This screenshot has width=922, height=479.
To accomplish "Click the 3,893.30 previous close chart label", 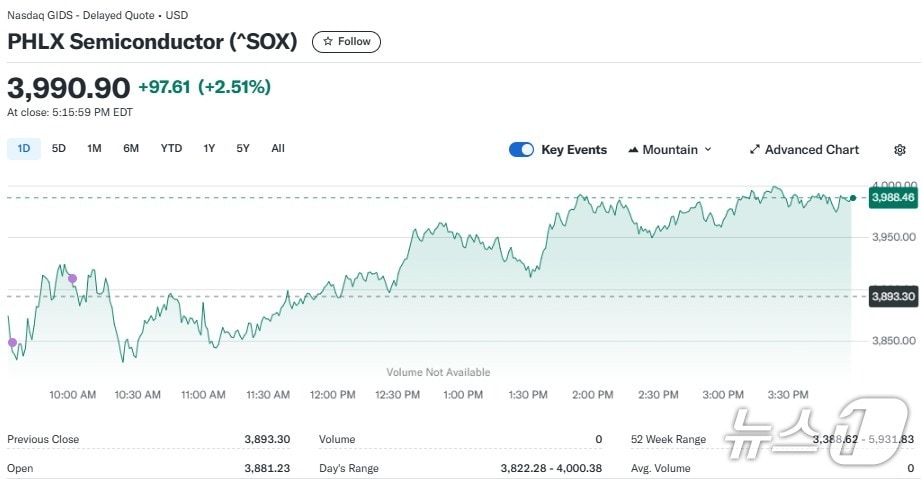I will pyautogui.click(x=893, y=297).
